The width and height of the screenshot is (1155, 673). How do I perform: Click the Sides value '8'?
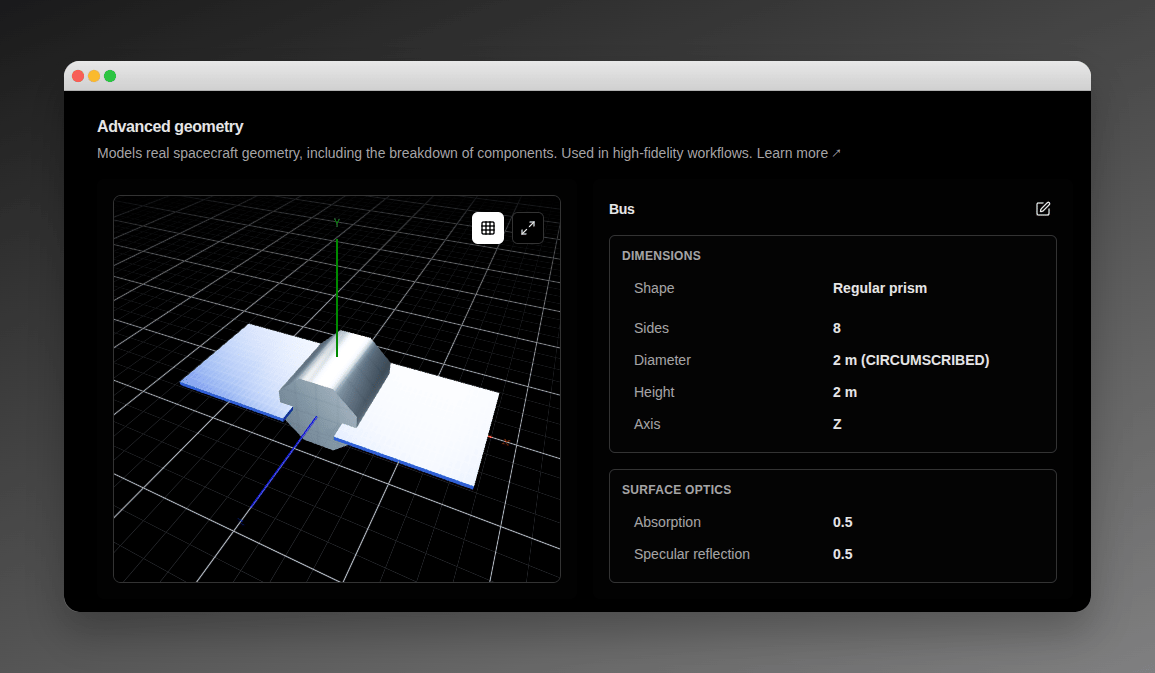(x=837, y=328)
